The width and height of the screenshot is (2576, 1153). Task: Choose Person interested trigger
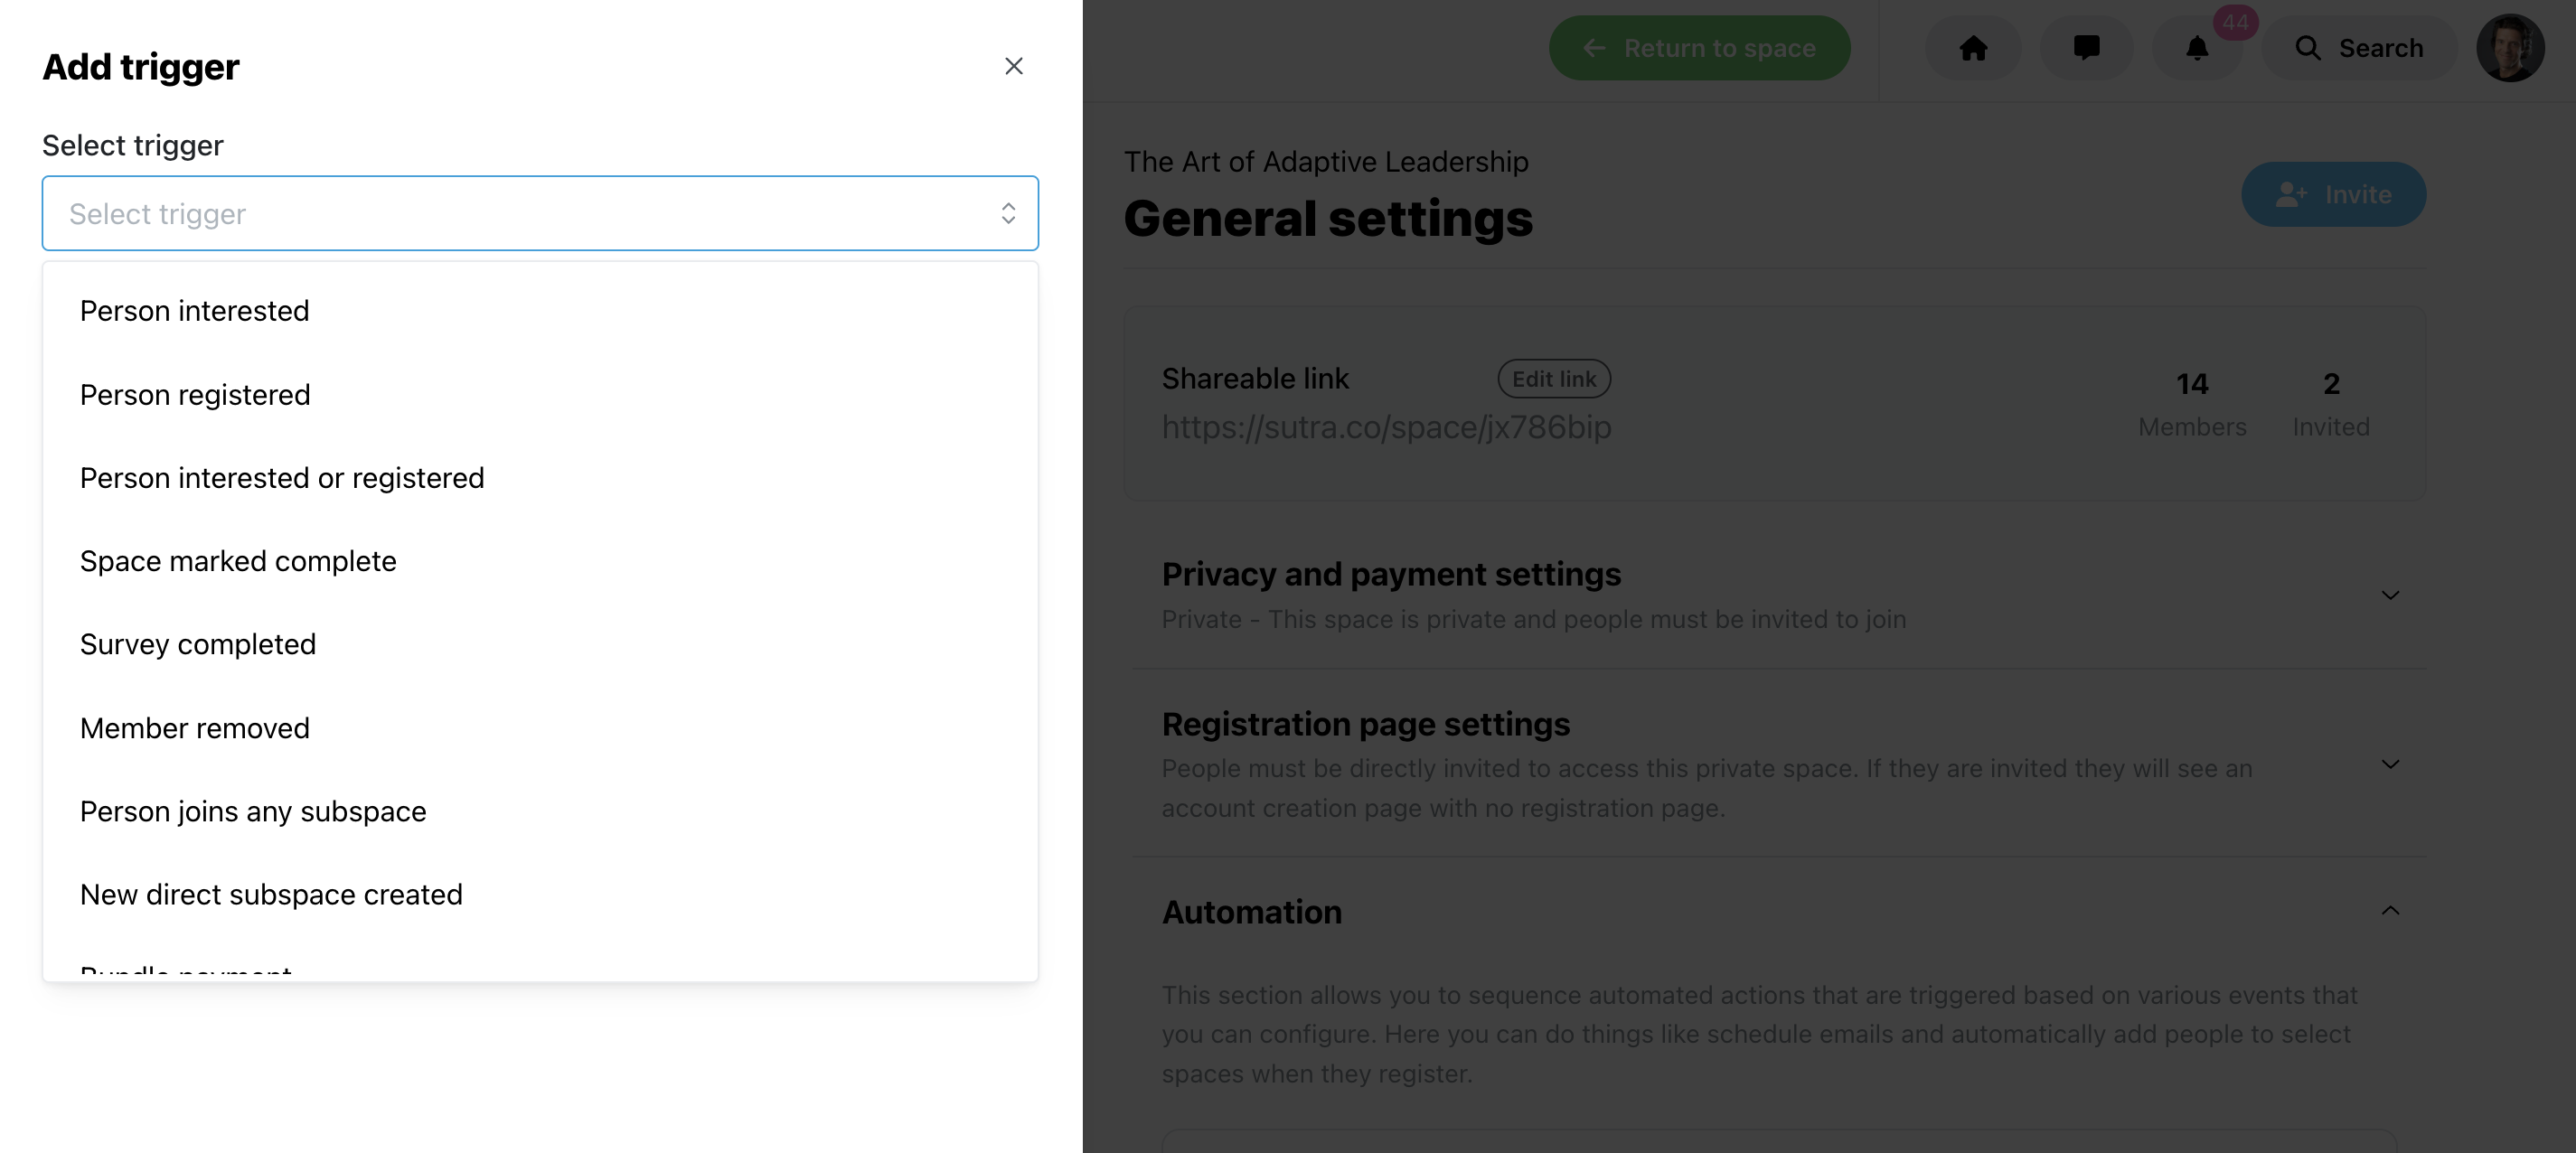[x=540, y=311]
